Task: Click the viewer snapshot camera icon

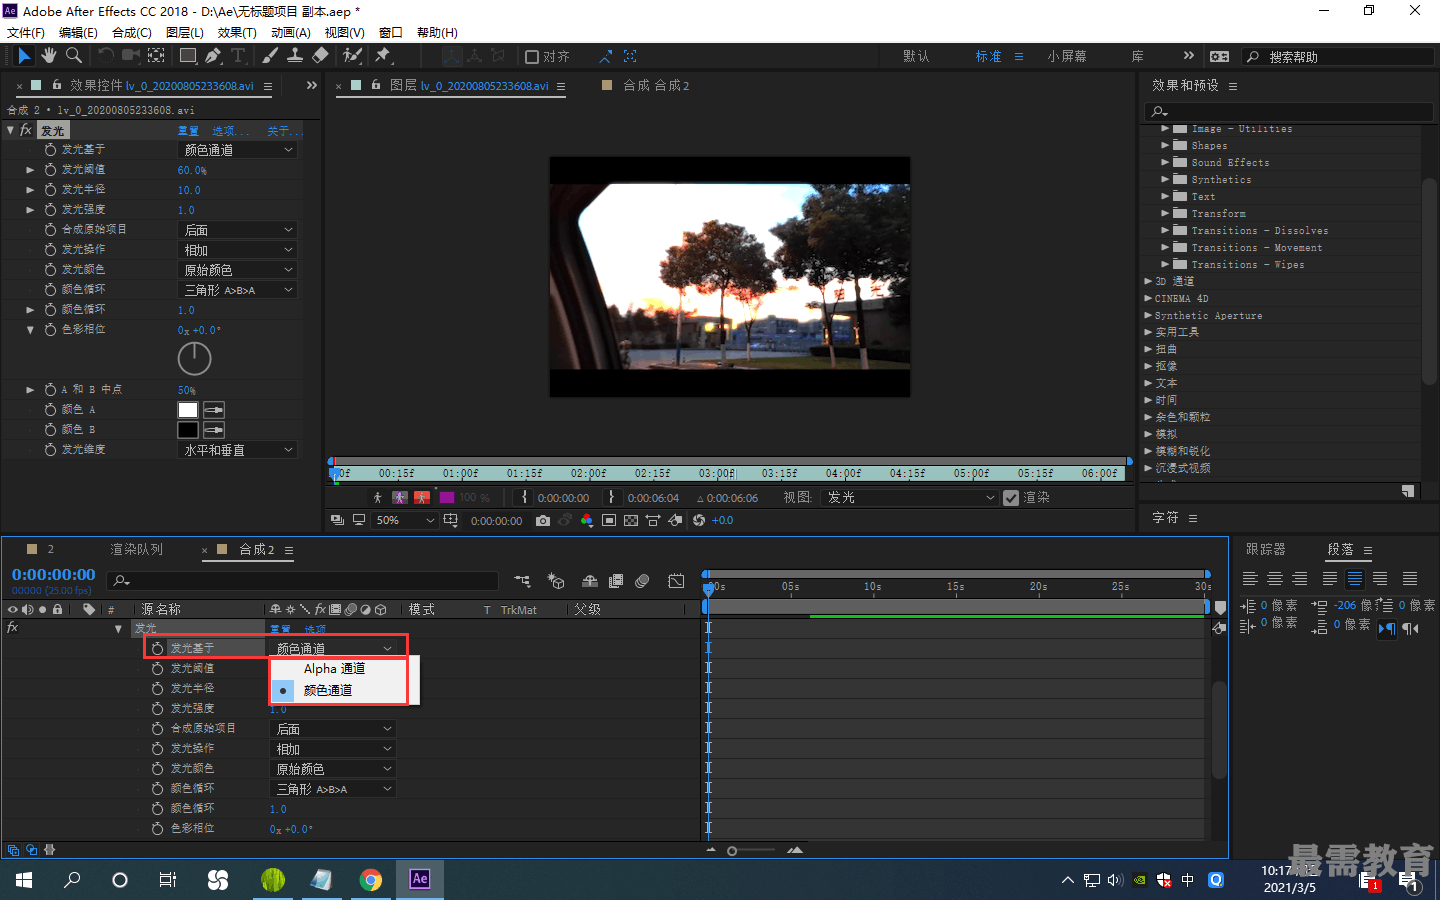Action: 542,520
